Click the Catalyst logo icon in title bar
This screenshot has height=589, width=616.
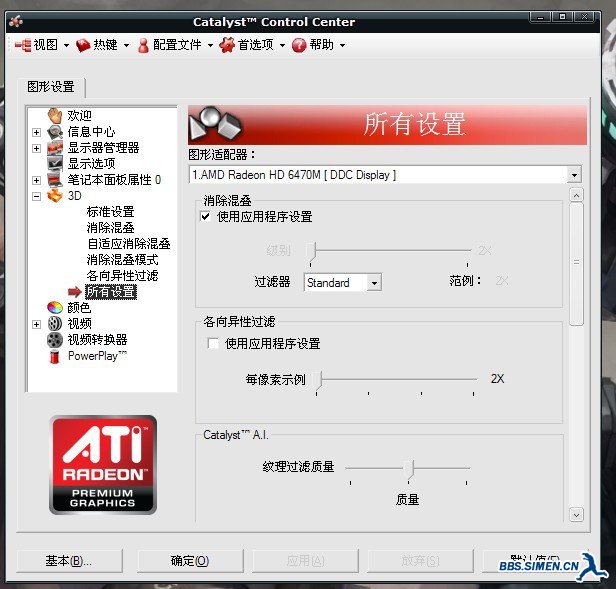[x=16, y=21]
